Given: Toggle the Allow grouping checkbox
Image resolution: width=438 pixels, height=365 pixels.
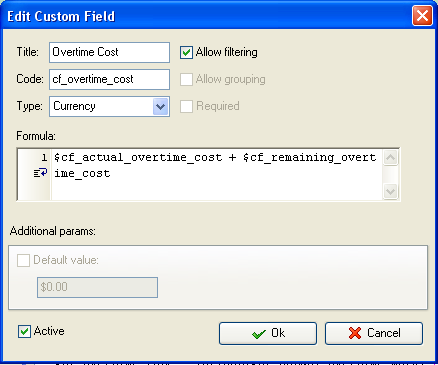Looking at the screenshot, I should click(186, 79).
